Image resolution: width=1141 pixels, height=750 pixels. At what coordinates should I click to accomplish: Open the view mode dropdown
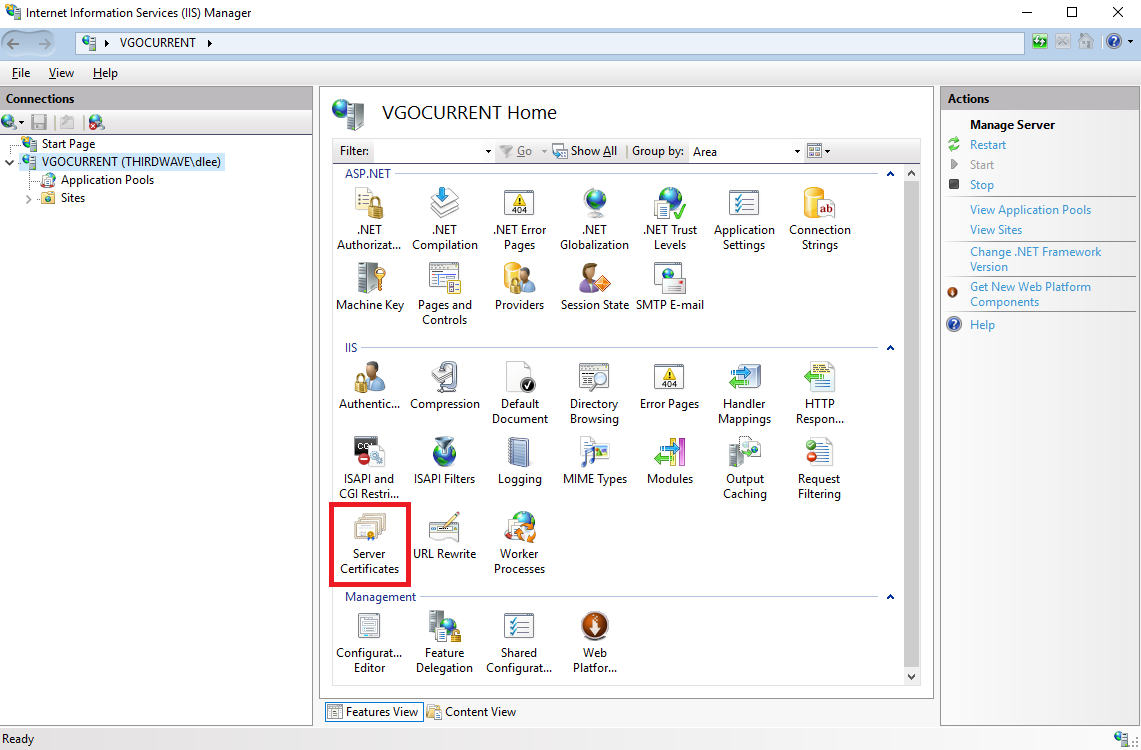coord(819,151)
